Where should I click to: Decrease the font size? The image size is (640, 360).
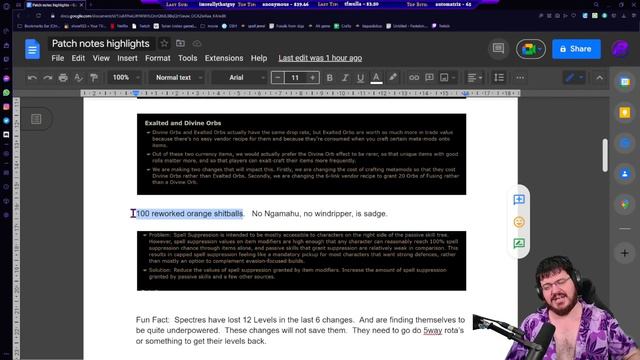pyautogui.click(x=278, y=78)
